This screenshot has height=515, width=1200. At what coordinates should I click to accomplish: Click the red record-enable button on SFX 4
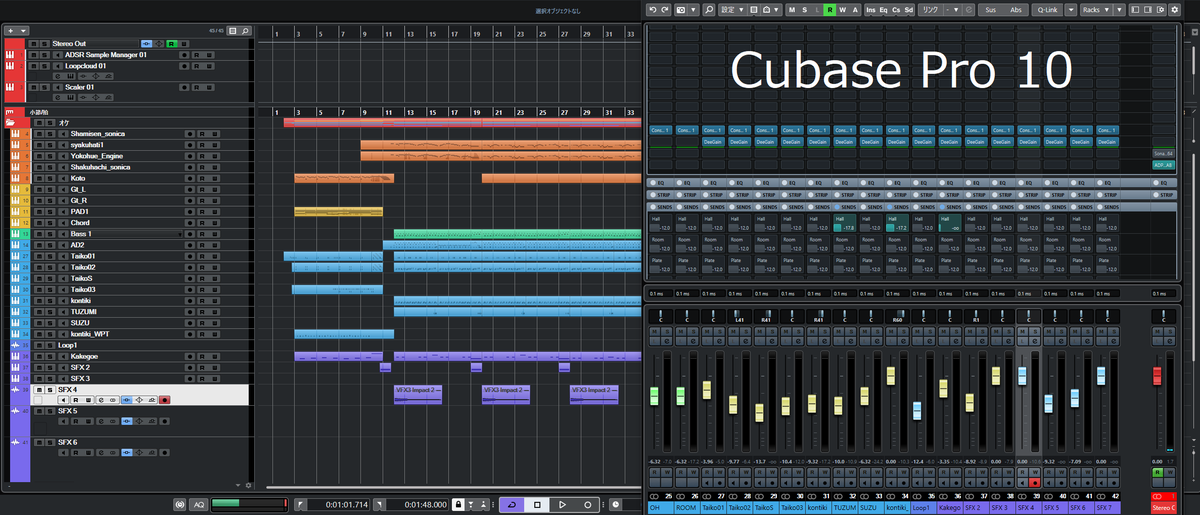click(164, 400)
